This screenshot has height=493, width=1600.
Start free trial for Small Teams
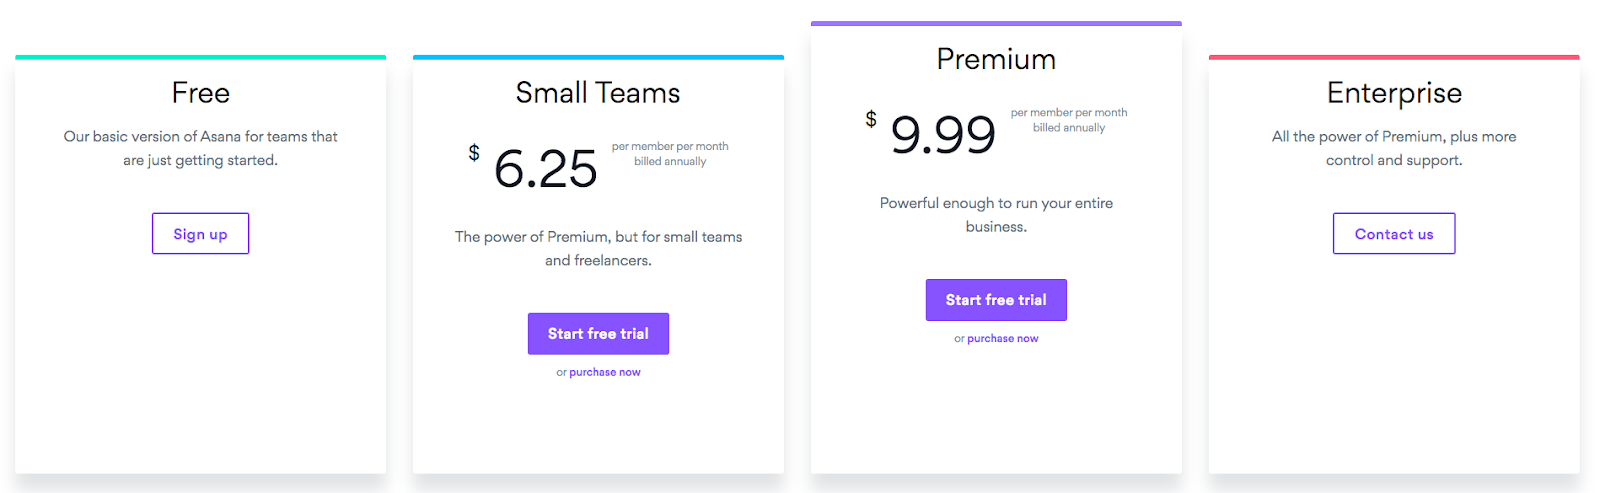click(598, 334)
